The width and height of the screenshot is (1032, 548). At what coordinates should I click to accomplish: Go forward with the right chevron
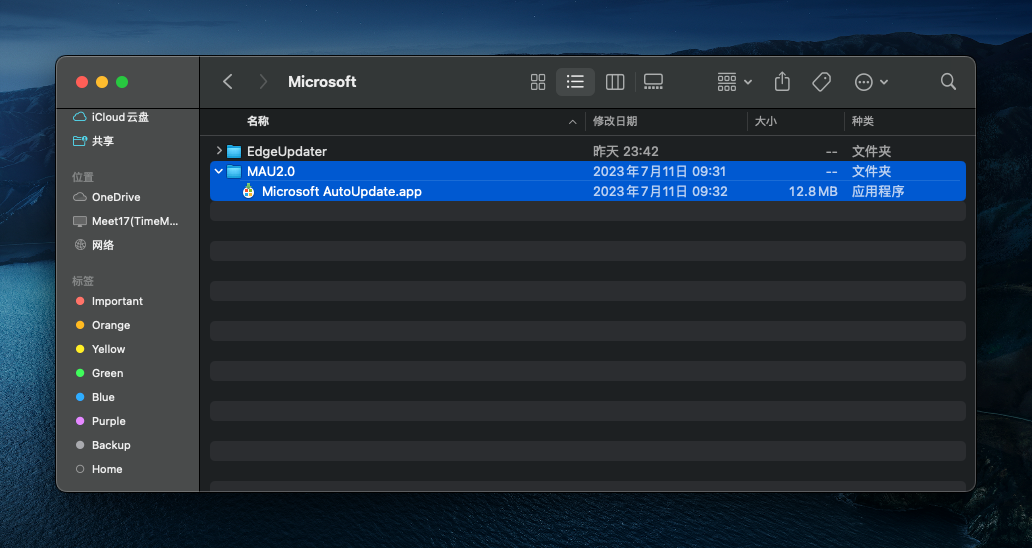(263, 82)
